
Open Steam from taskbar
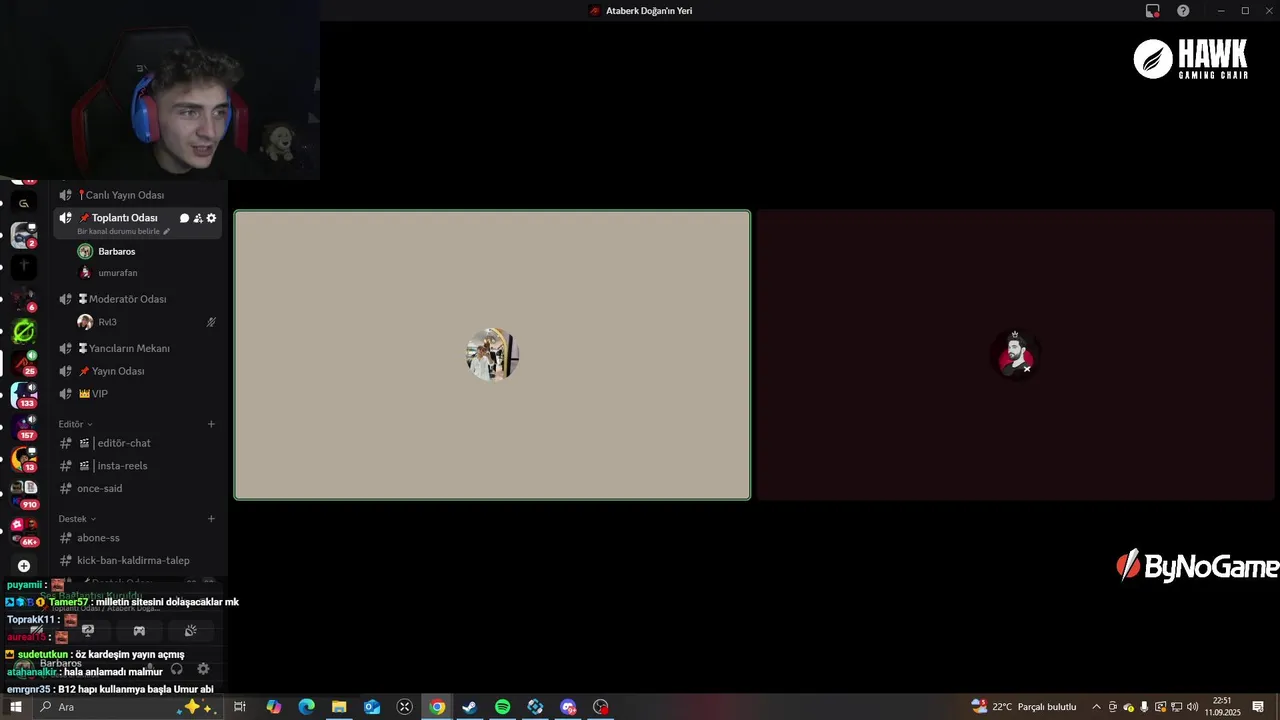point(470,707)
